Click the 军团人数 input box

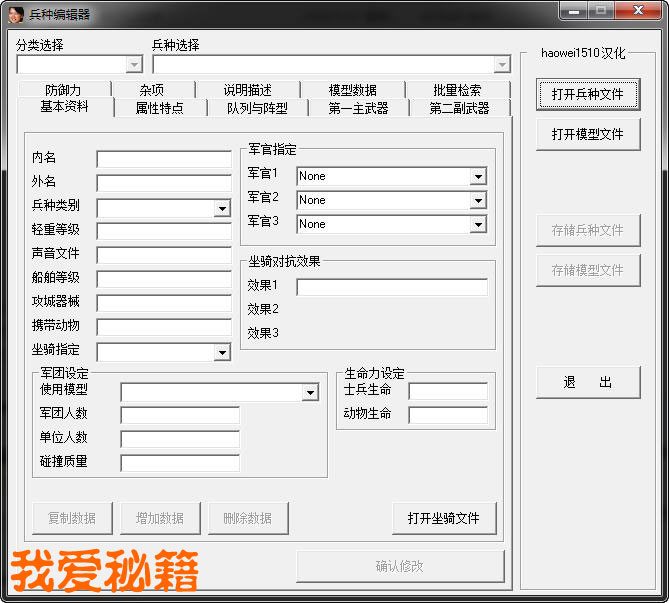coord(180,415)
